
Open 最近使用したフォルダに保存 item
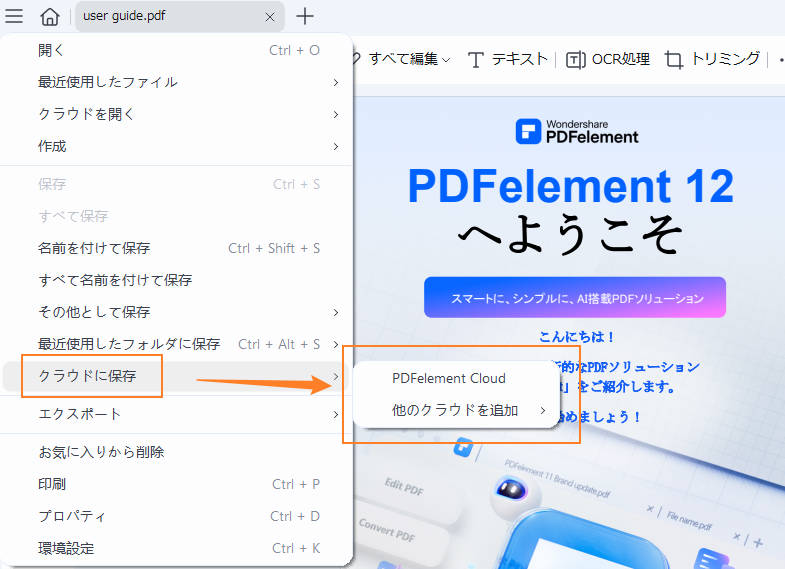[x=176, y=344]
